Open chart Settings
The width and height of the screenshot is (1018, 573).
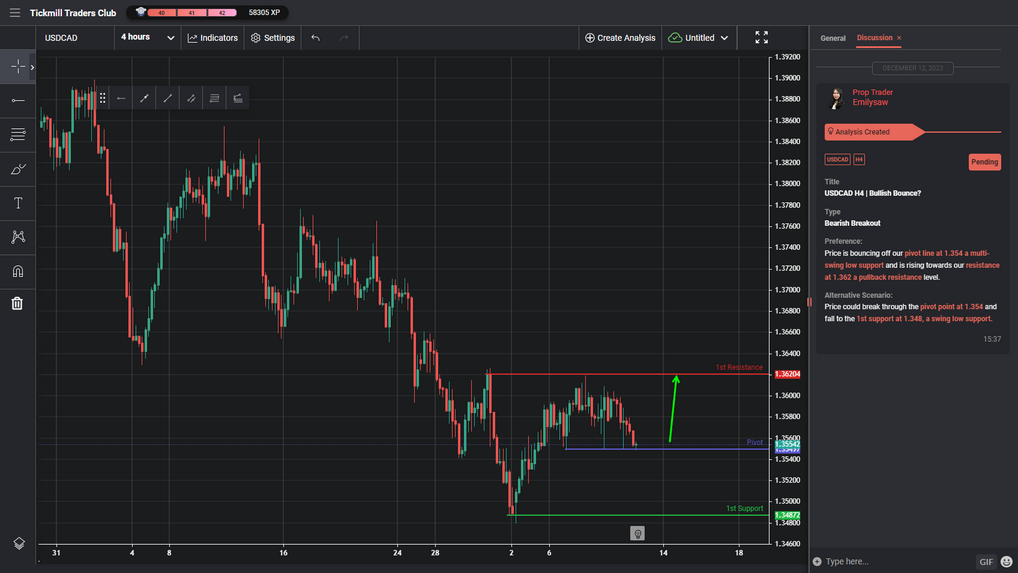coord(273,38)
